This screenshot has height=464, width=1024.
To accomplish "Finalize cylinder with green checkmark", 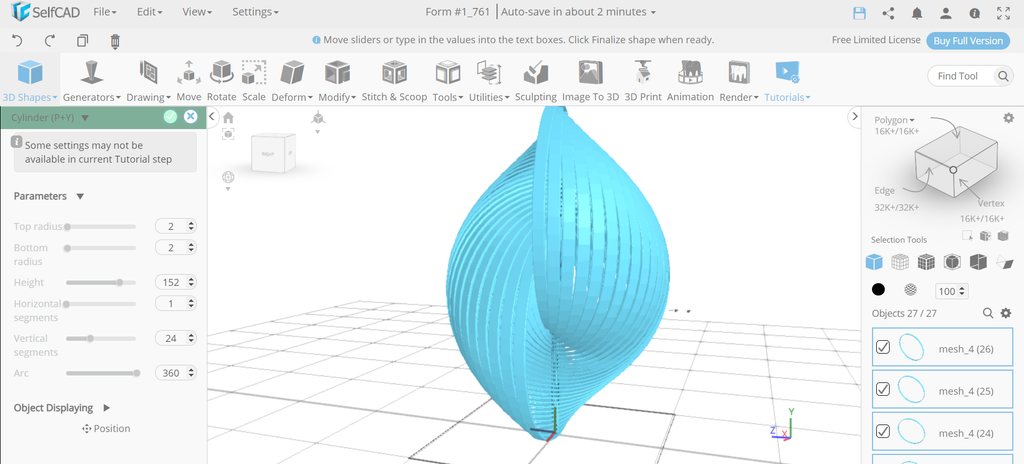I will click(170, 117).
